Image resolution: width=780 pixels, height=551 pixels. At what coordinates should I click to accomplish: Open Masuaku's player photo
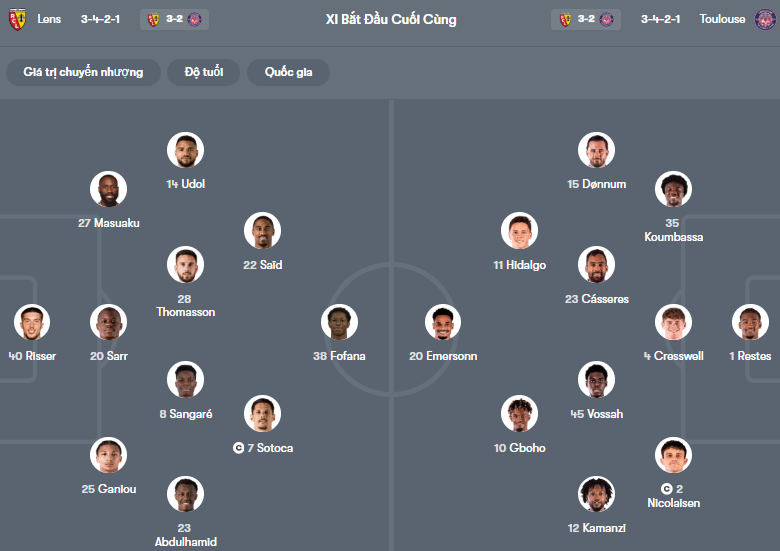click(x=108, y=189)
